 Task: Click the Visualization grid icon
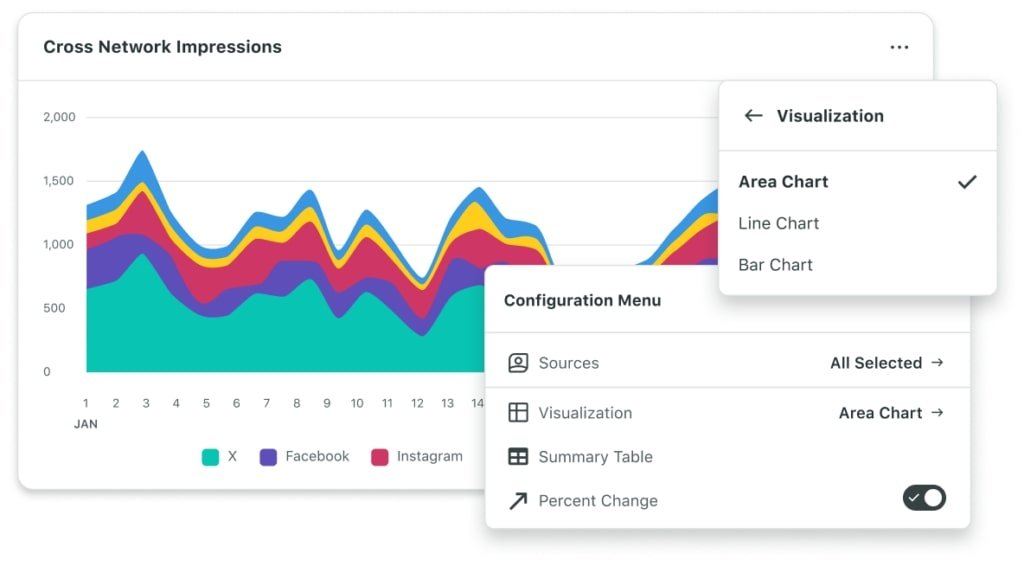518,413
